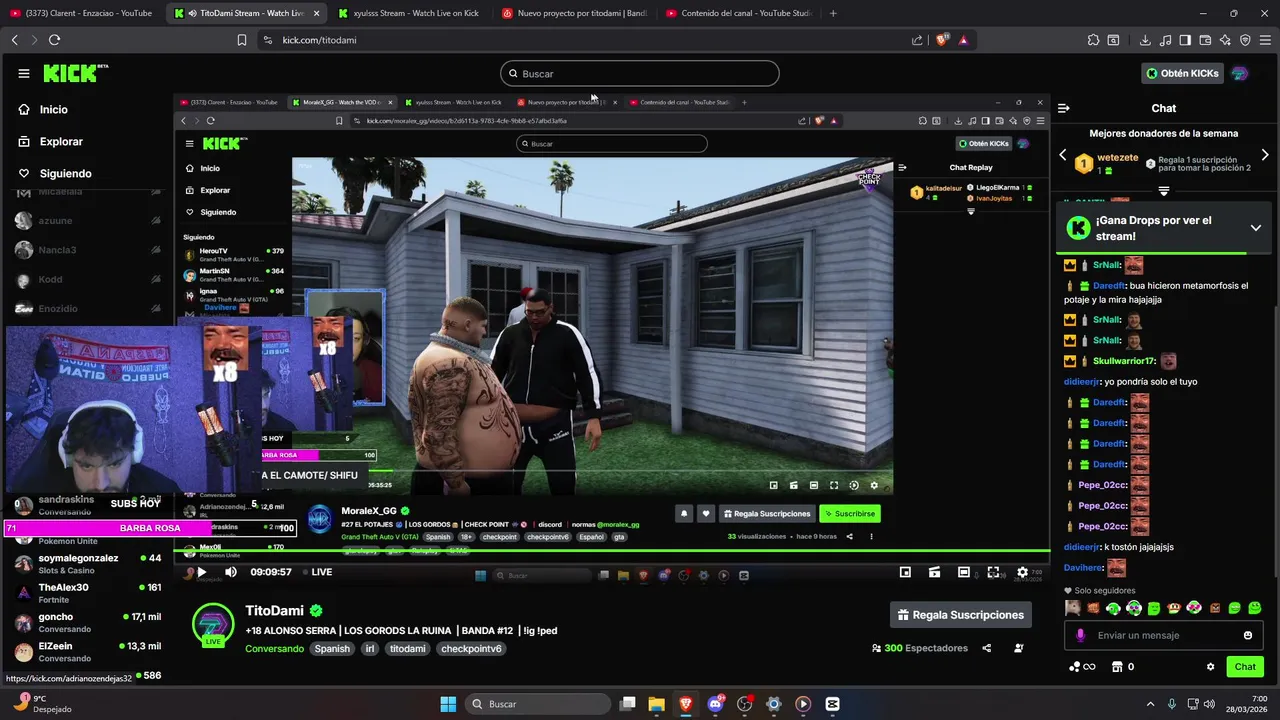Switch the player to fullscreen
The height and width of the screenshot is (720, 1280).
coord(993,572)
